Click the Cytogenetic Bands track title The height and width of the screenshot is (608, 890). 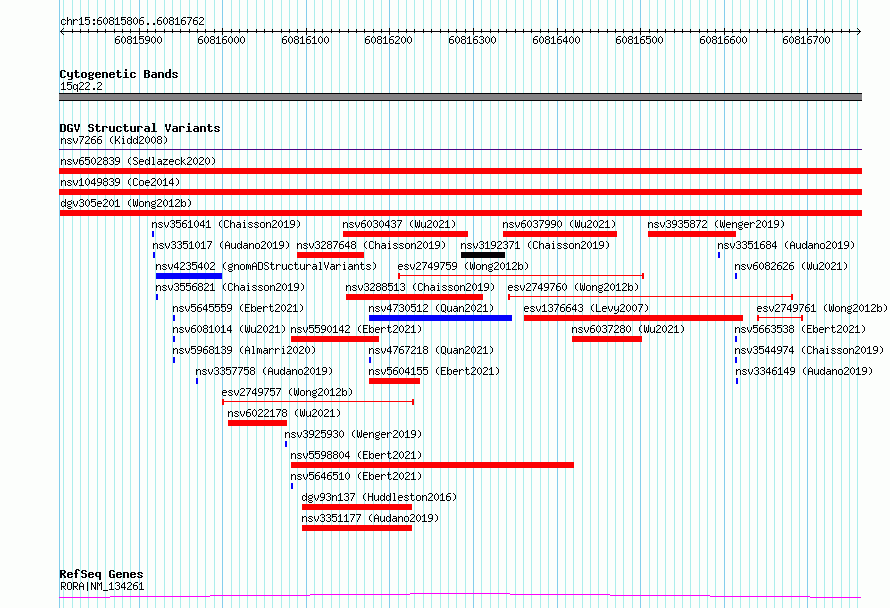coord(119,74)
